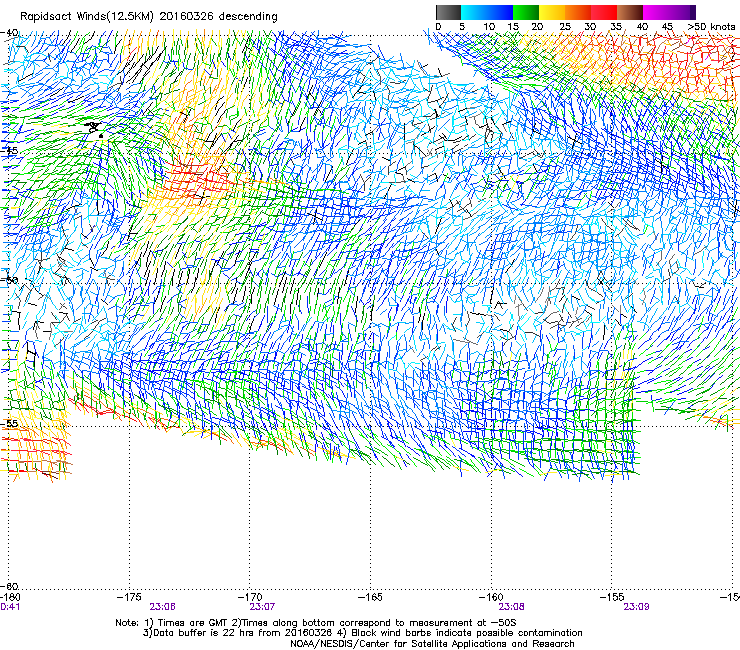The height and width of the screenshot is (650, 740).
Task: Click the purple time stamp '23:08'
Action: pos(511,607)
